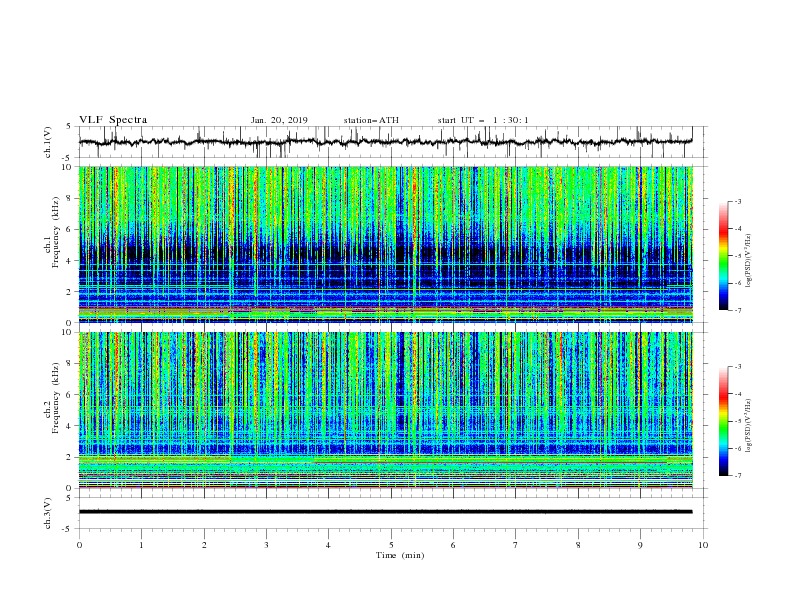Click time axis tick label '8'
The width and height of the screenshot is (792, 612).
coord(578,545)
